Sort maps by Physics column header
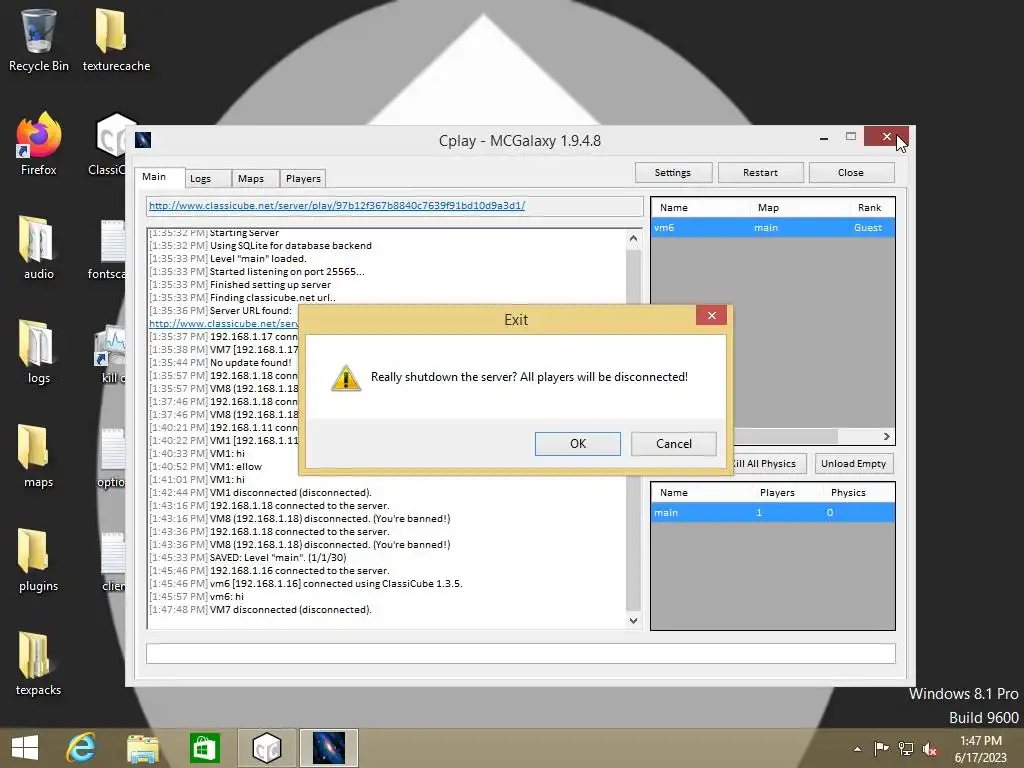1024x768 pixels. (848, 492)
